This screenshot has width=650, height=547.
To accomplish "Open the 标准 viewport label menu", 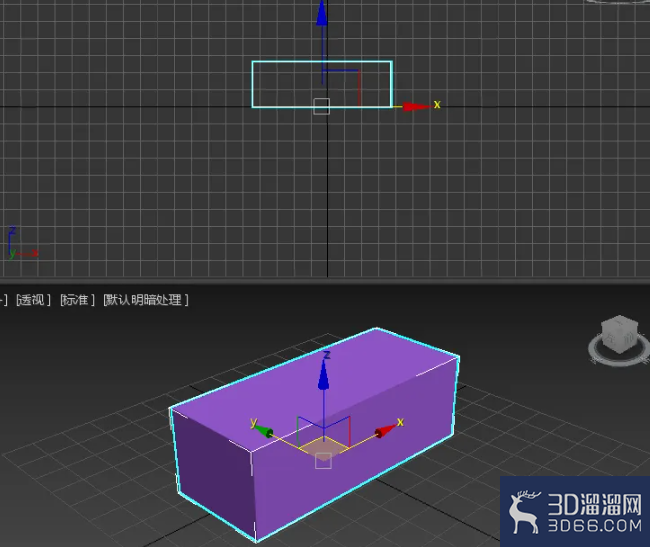I will pos(78,300).
